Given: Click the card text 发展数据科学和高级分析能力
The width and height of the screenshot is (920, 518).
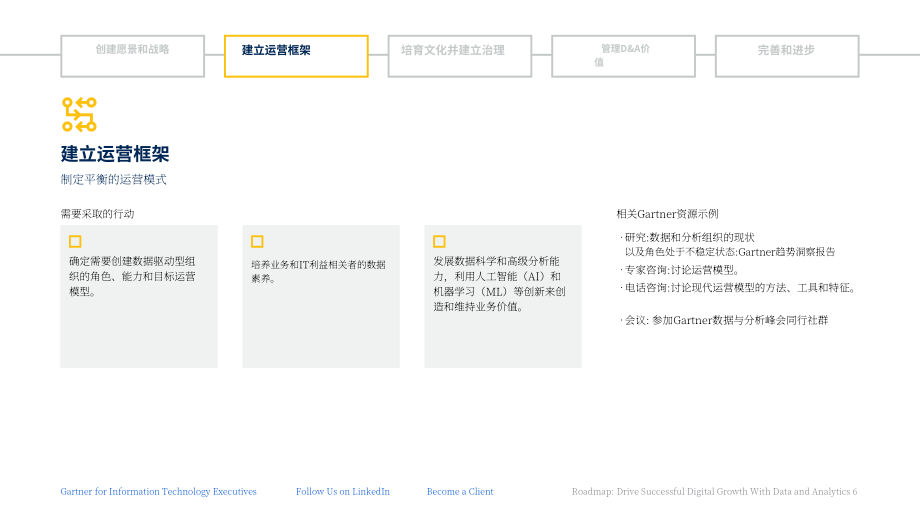Looking at the screenshot, I should click(499, 284).
